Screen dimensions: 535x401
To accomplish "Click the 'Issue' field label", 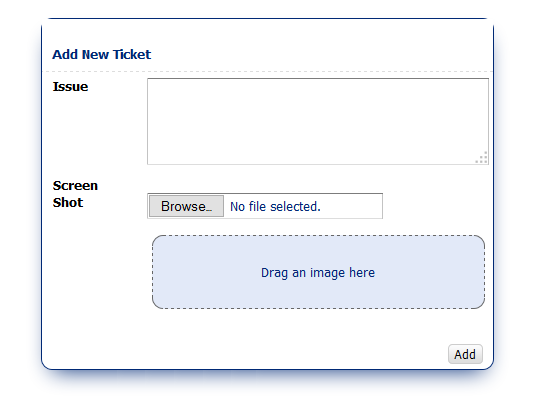I will coord(70,87).
